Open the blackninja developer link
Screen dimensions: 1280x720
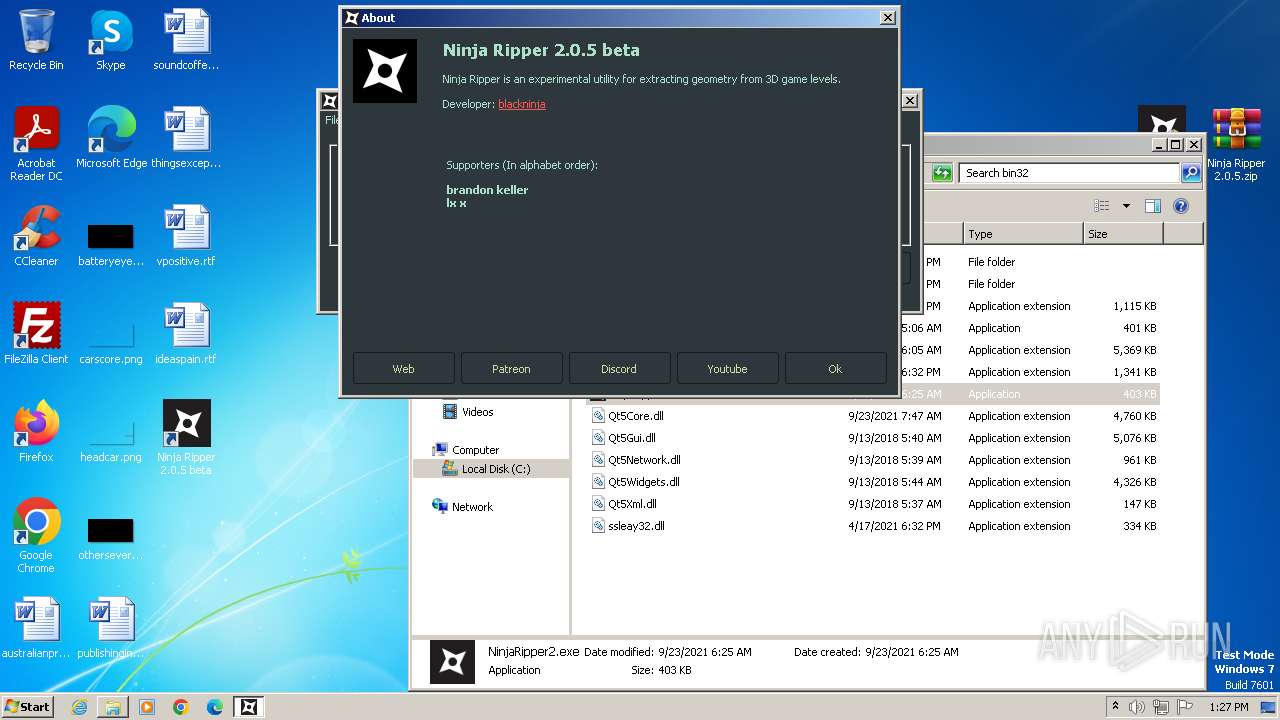tap(521, 104)
